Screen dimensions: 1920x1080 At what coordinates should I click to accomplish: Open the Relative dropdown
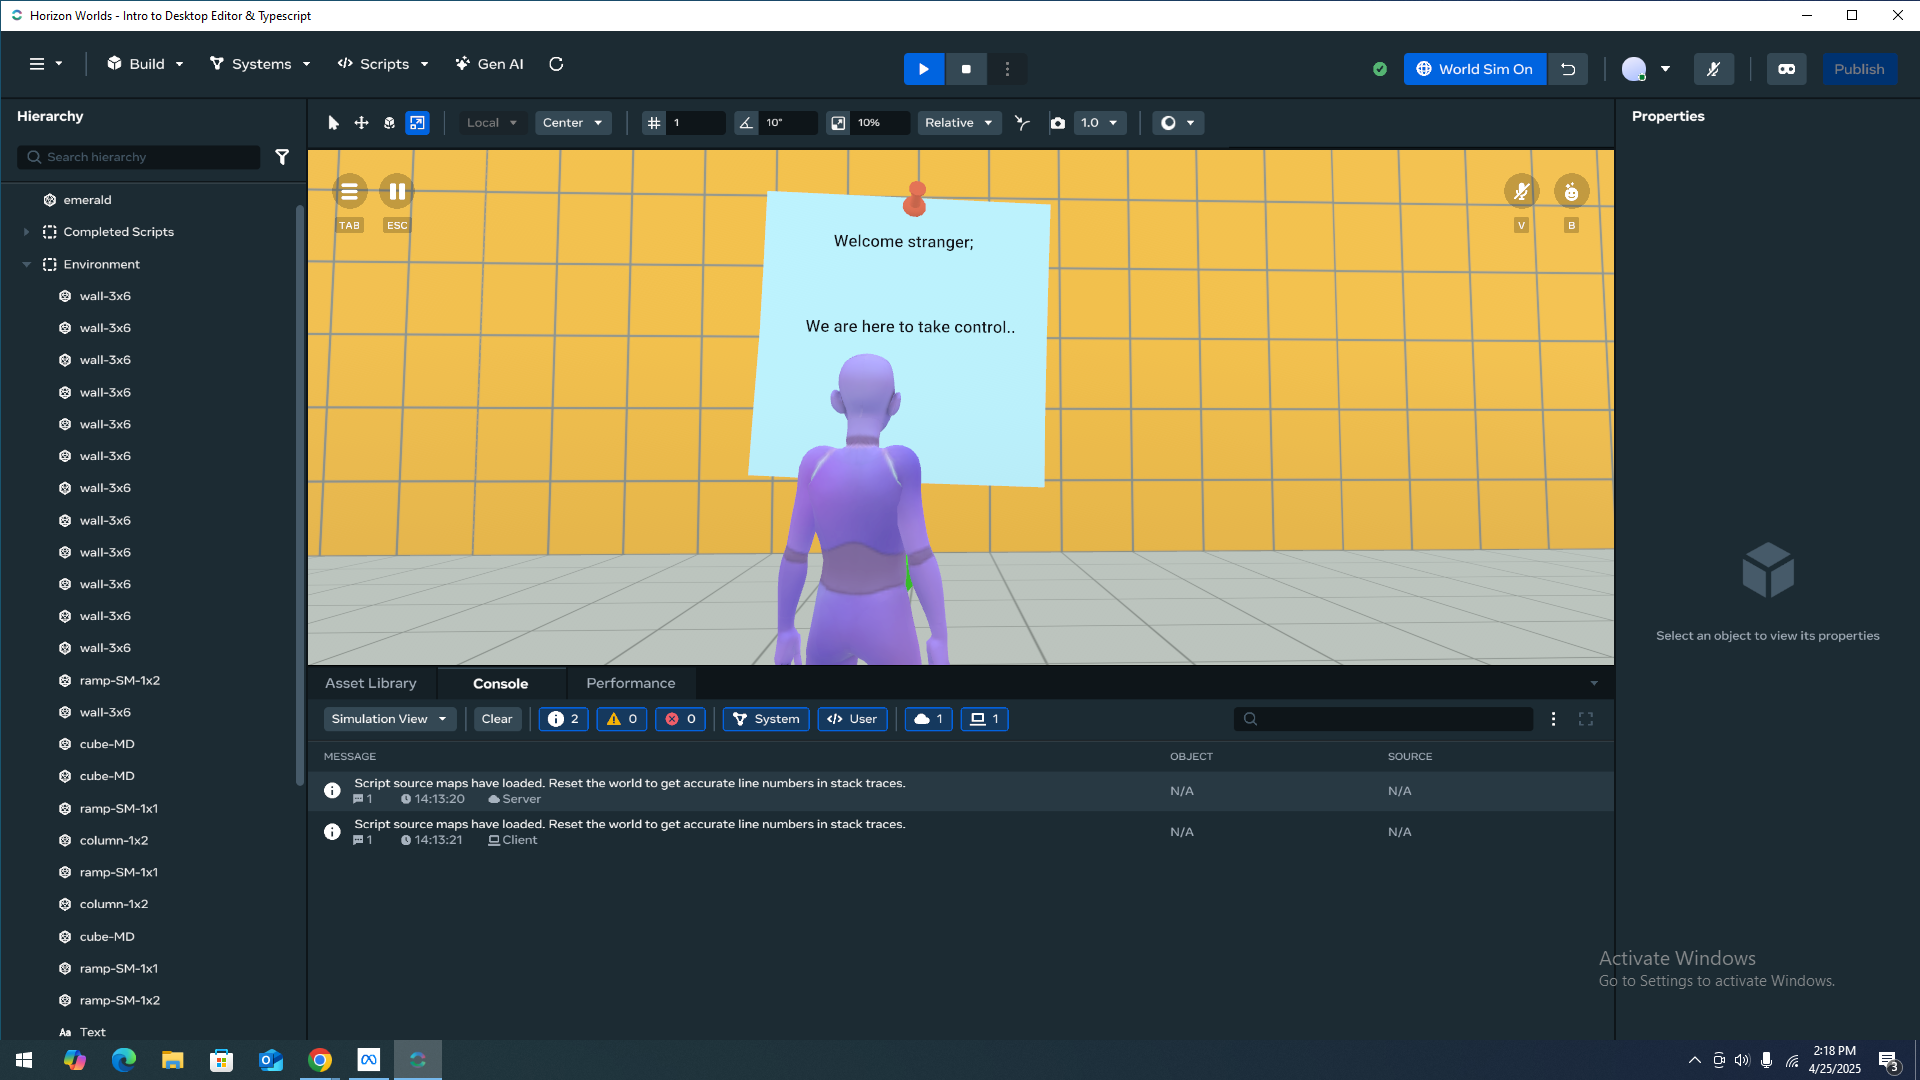[x=958, y=123]
